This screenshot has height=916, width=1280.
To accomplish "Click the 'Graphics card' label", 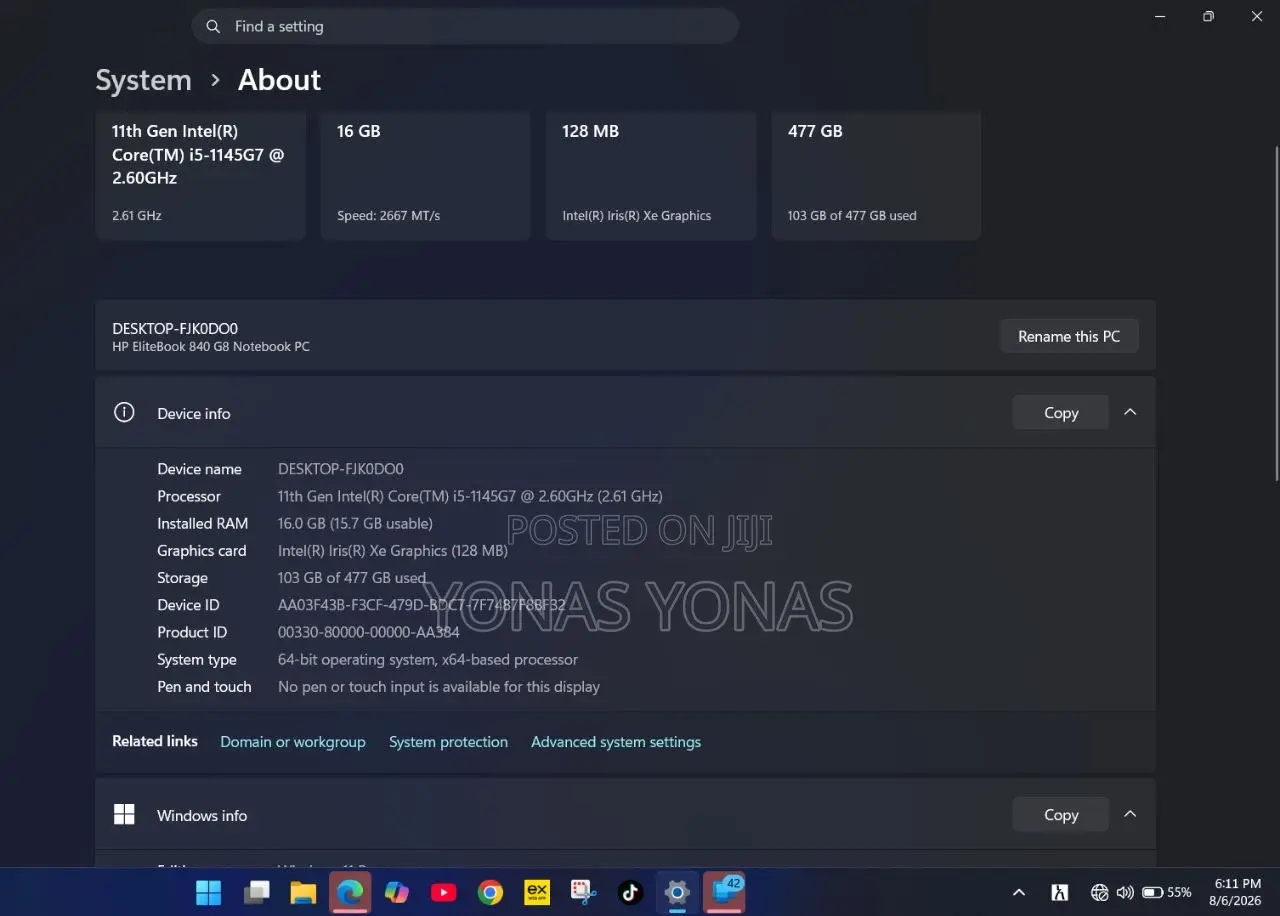I will (201, 551).
